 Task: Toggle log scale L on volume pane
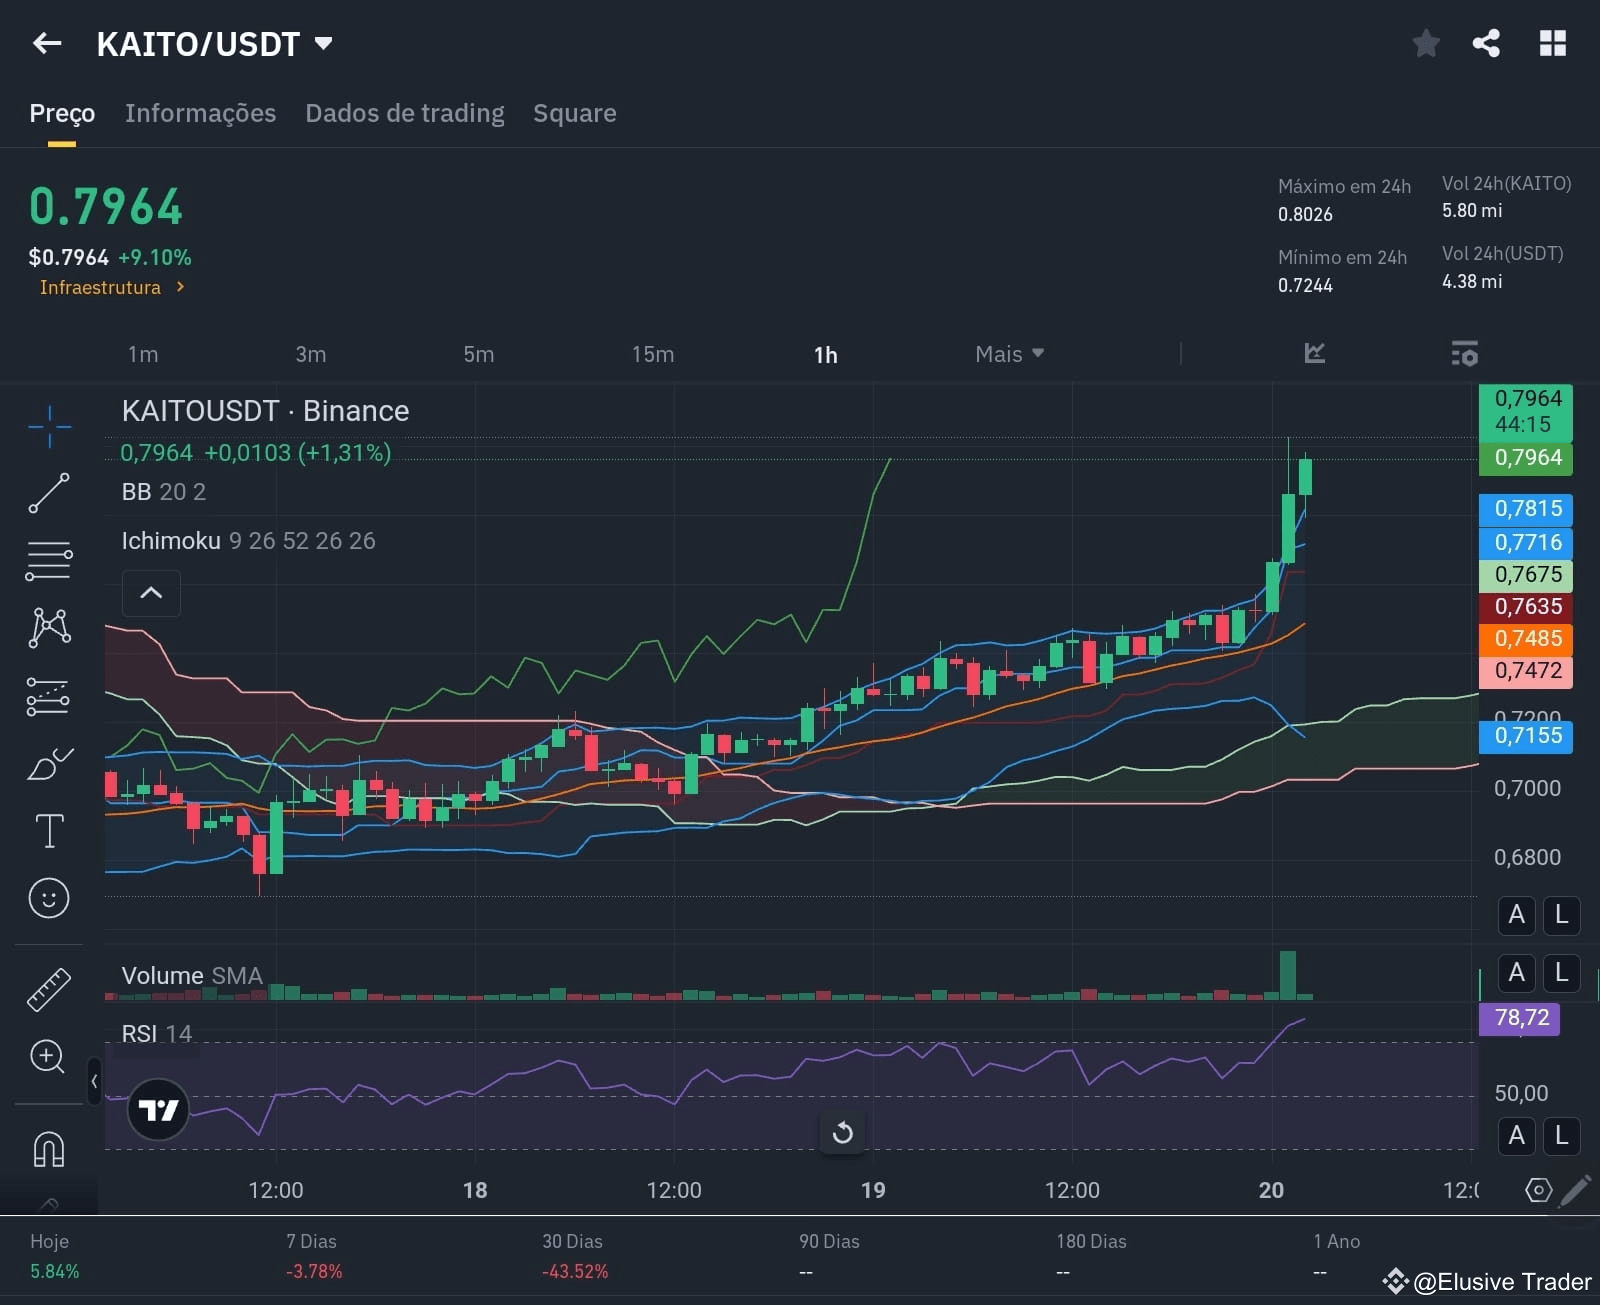pos(1561,973)
